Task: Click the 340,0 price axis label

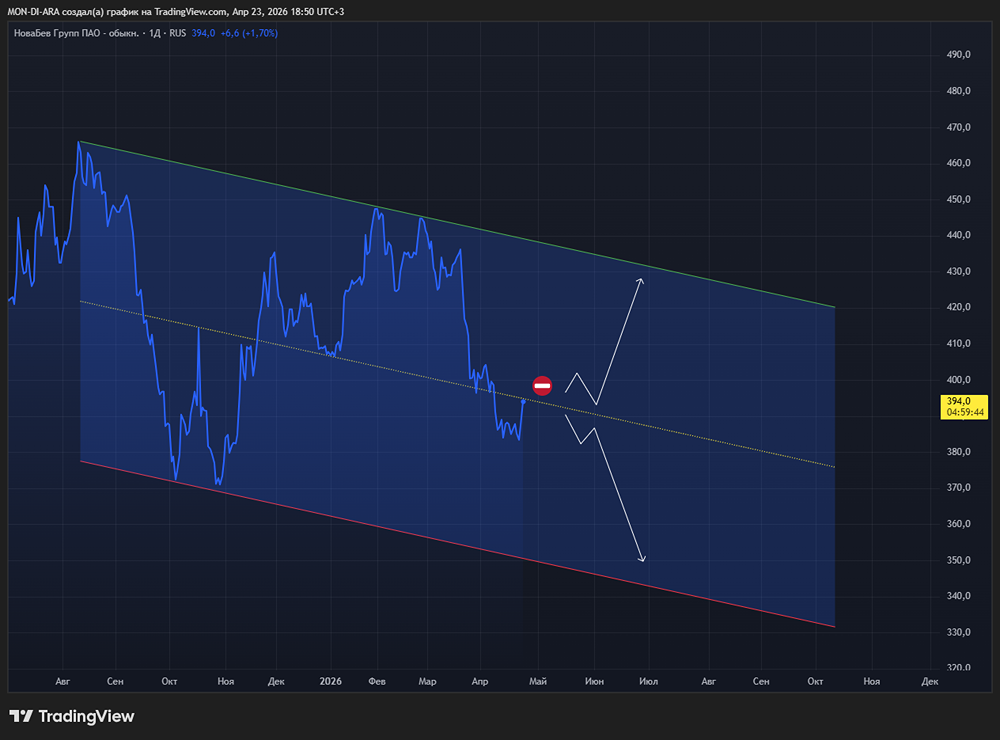Action: pos(959,596)
